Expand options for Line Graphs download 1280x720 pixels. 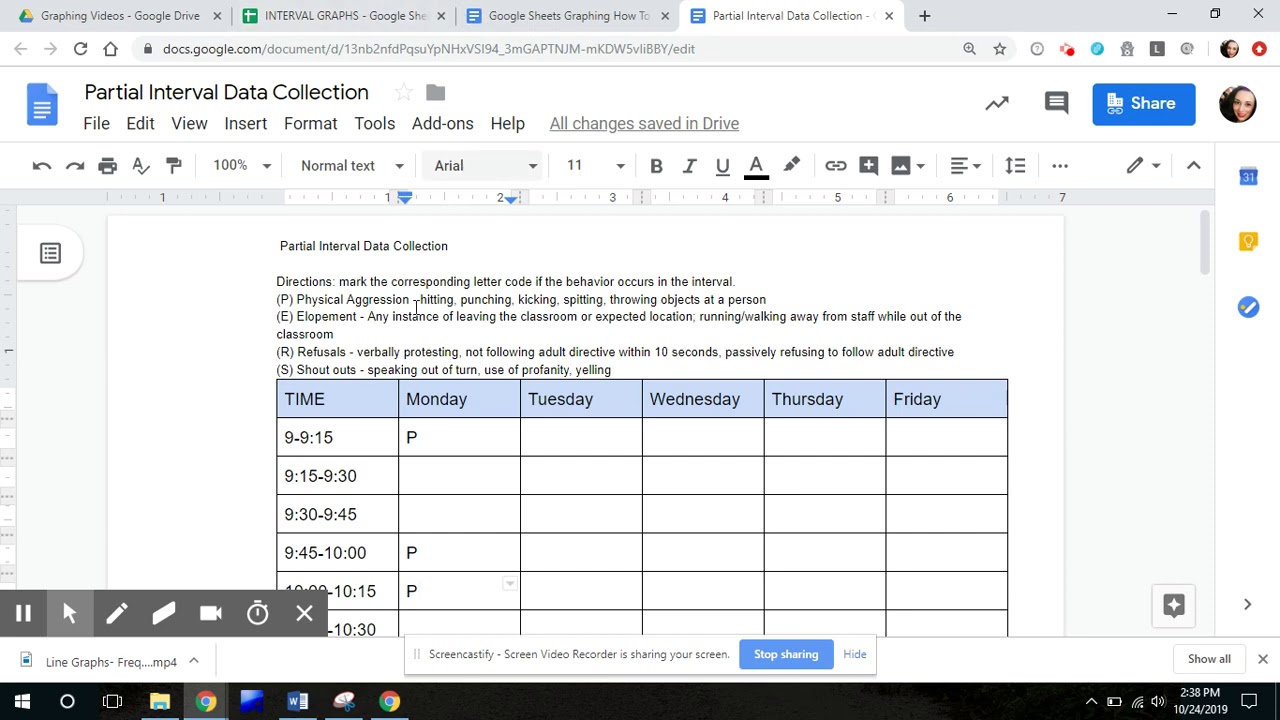(x=194, y=661)
